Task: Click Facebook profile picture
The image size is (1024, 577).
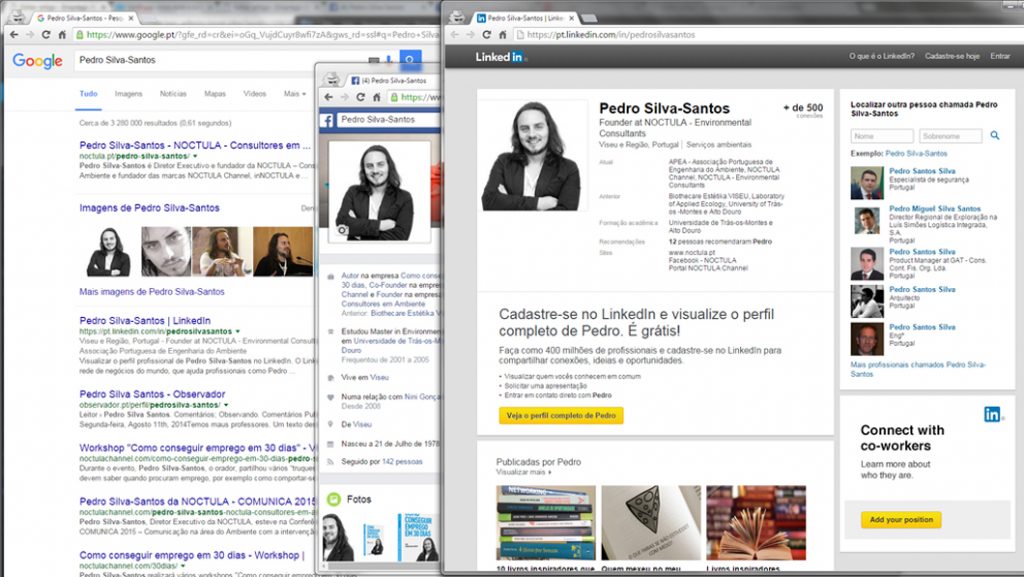Action: (379, 191)
